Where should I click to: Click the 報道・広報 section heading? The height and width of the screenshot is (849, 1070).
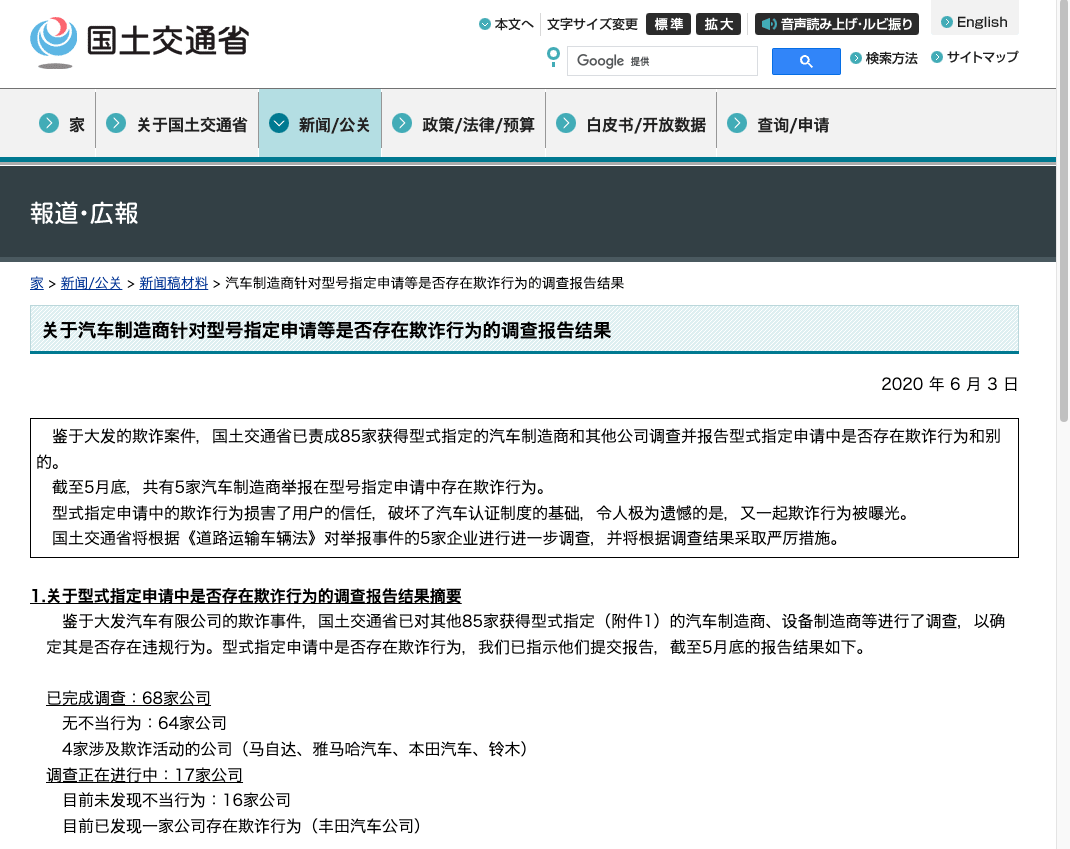(x=85, y=214)
